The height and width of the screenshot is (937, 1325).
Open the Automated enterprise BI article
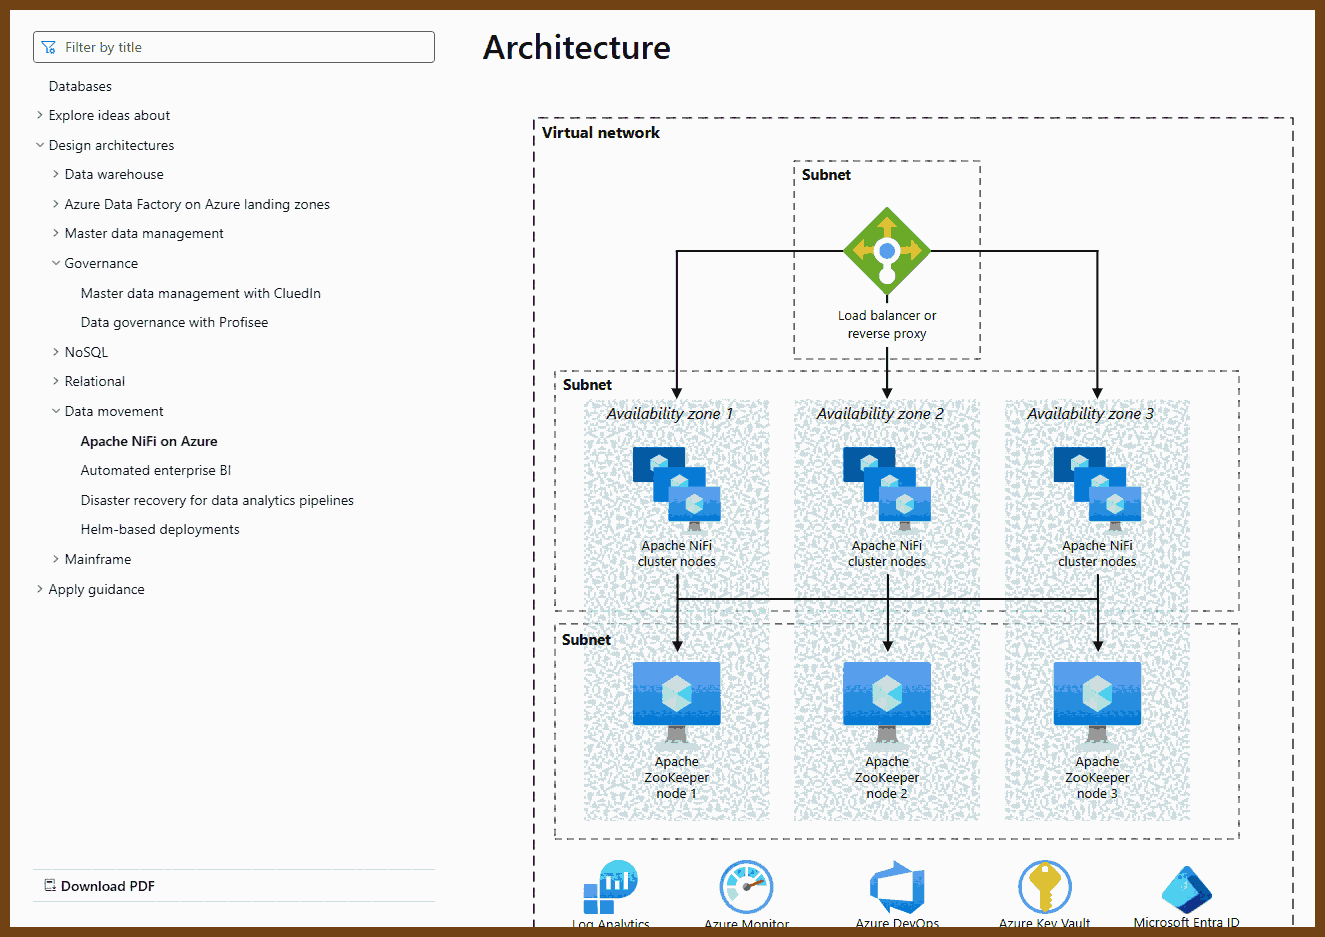tap(156, 470)
